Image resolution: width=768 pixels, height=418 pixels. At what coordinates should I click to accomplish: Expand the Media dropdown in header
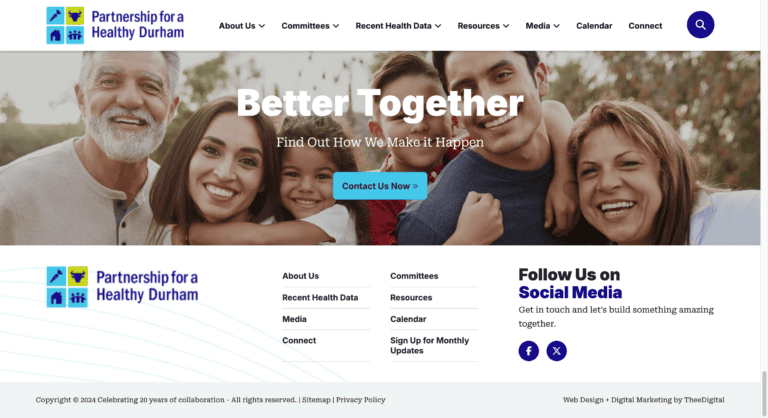542,25
